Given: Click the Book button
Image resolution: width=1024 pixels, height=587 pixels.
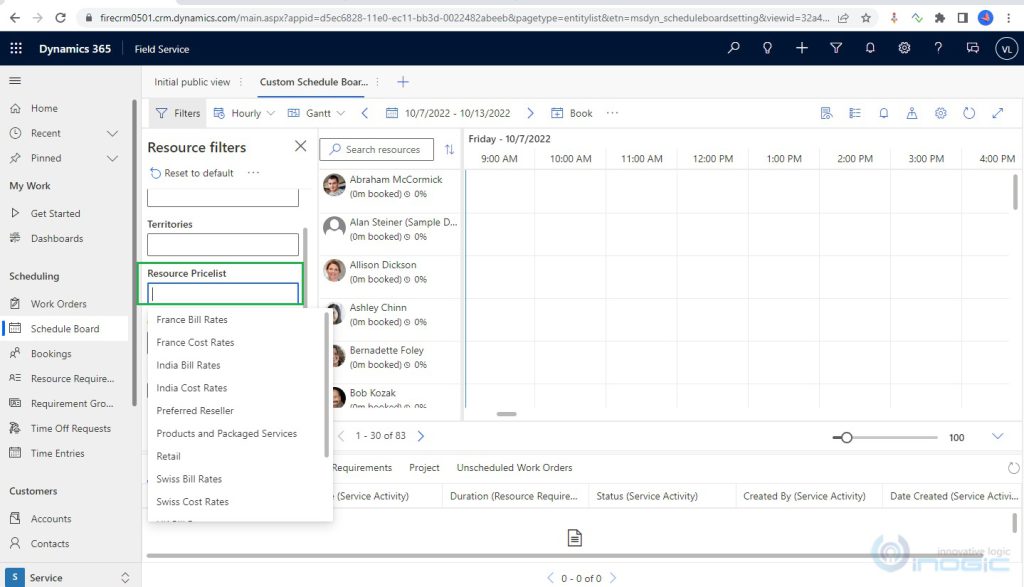Looking at the screenshot, I should pos(572,113).
